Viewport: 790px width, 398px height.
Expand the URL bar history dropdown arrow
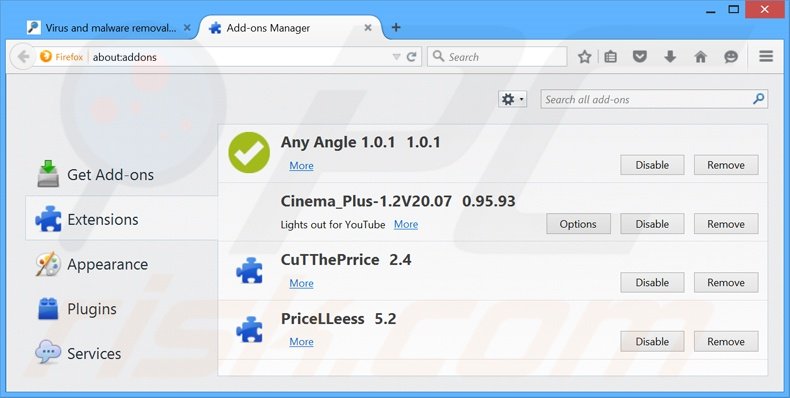click(x=397, y=57)
